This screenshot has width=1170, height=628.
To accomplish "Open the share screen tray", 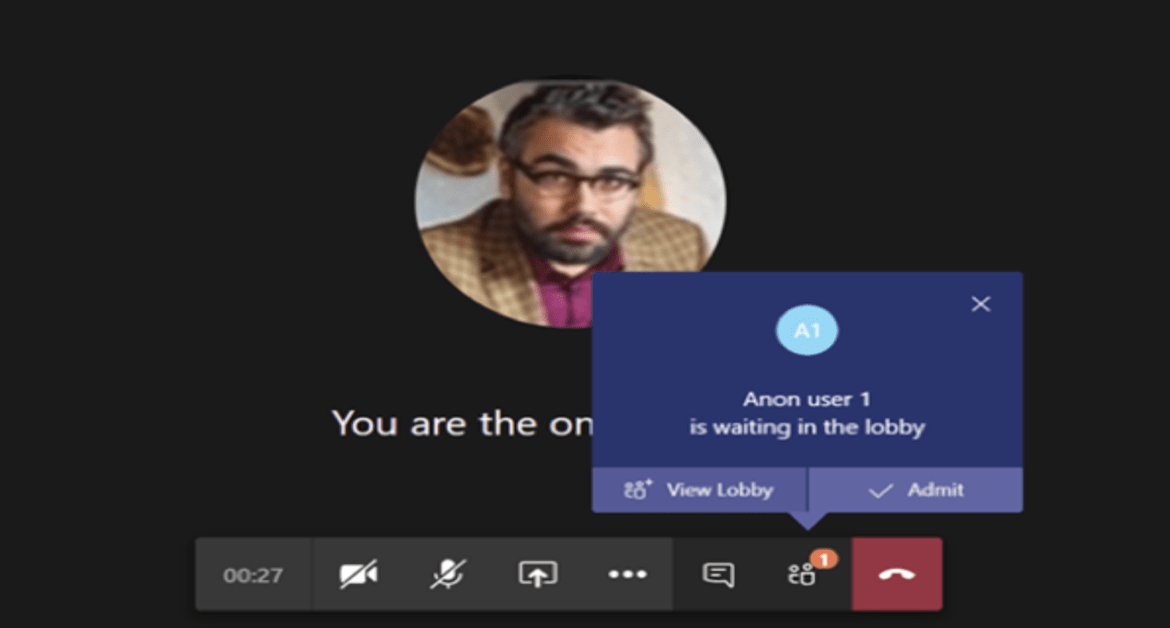I will pos(537,574).
